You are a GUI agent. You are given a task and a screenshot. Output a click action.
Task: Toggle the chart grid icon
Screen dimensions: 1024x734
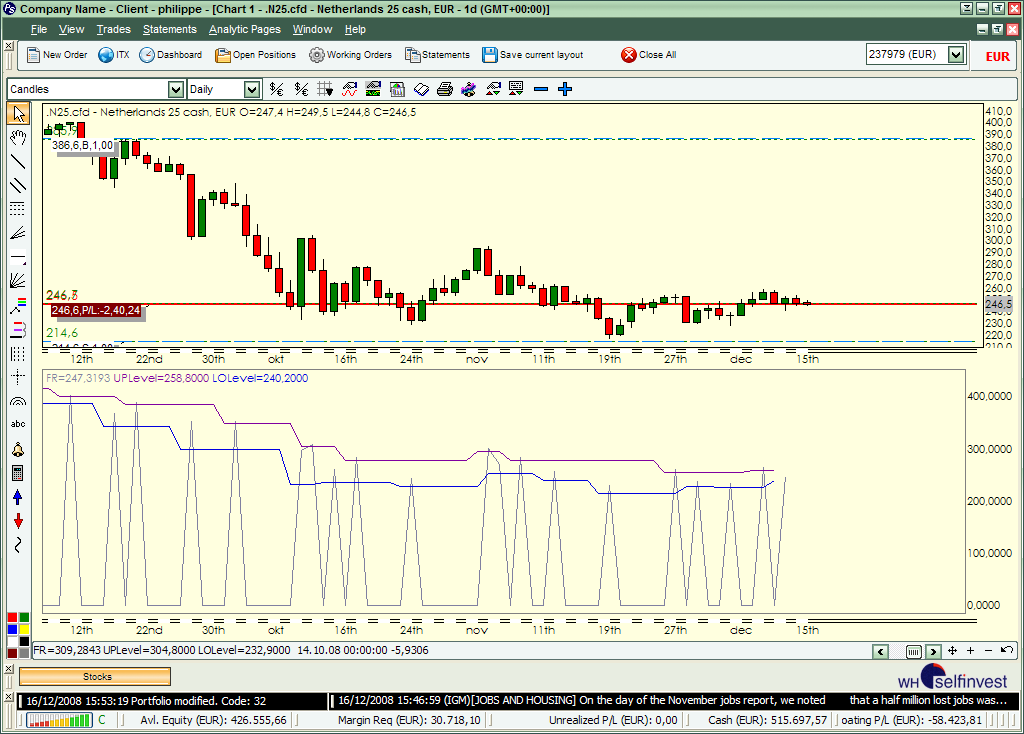(x=324, y=89)
